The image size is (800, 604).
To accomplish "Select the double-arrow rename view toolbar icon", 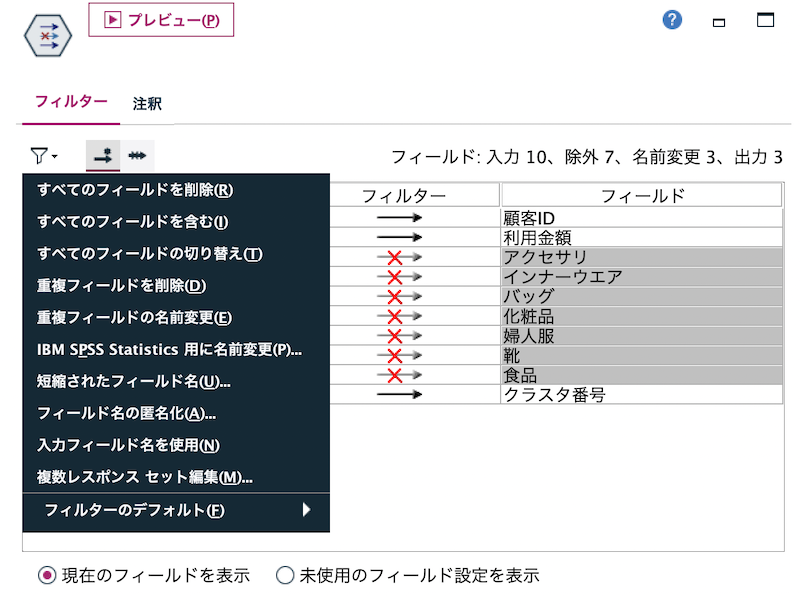I will (139, 156).
